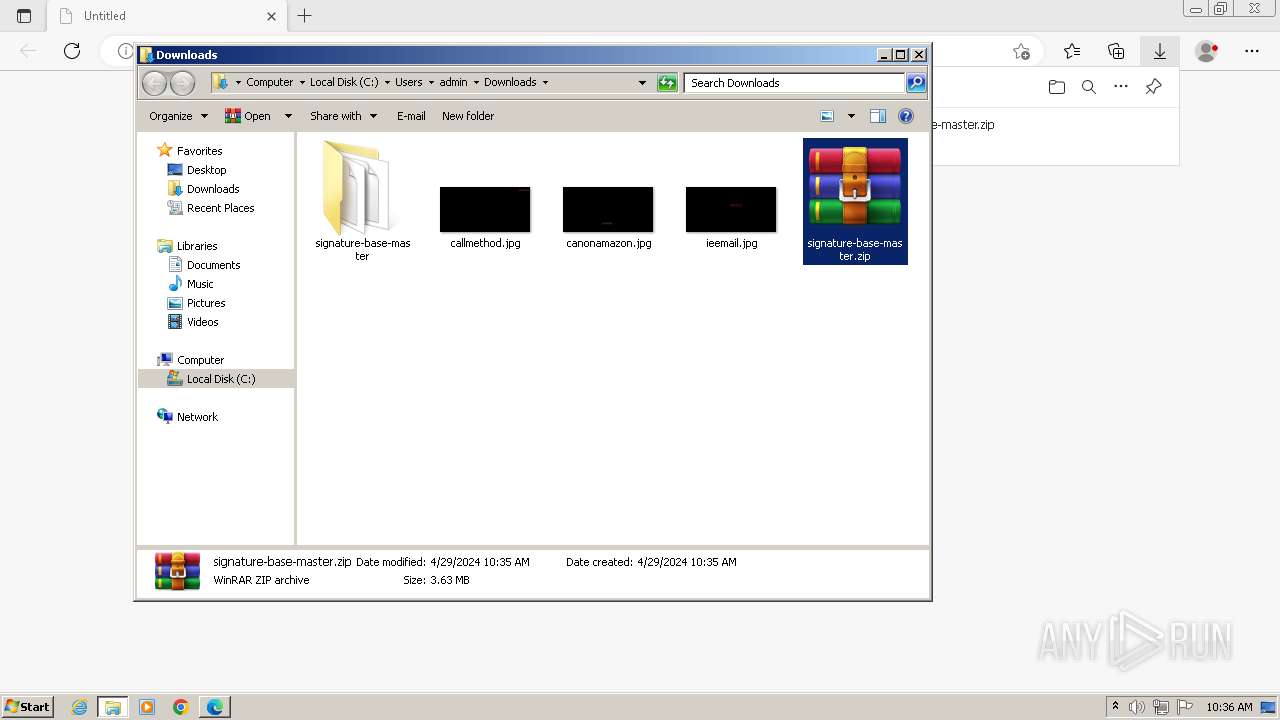Expand the views options dropdown arrow
This screenshot has width=1280, height=720.
(x=851, y=116)
